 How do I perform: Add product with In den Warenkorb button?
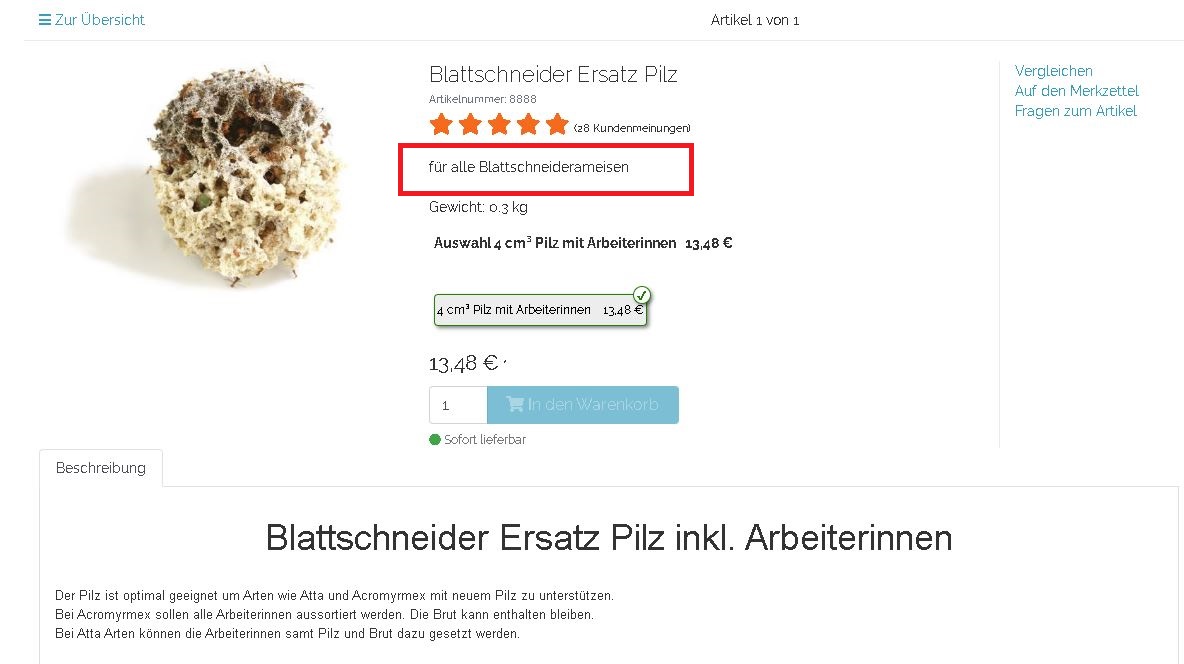point(583,405)
